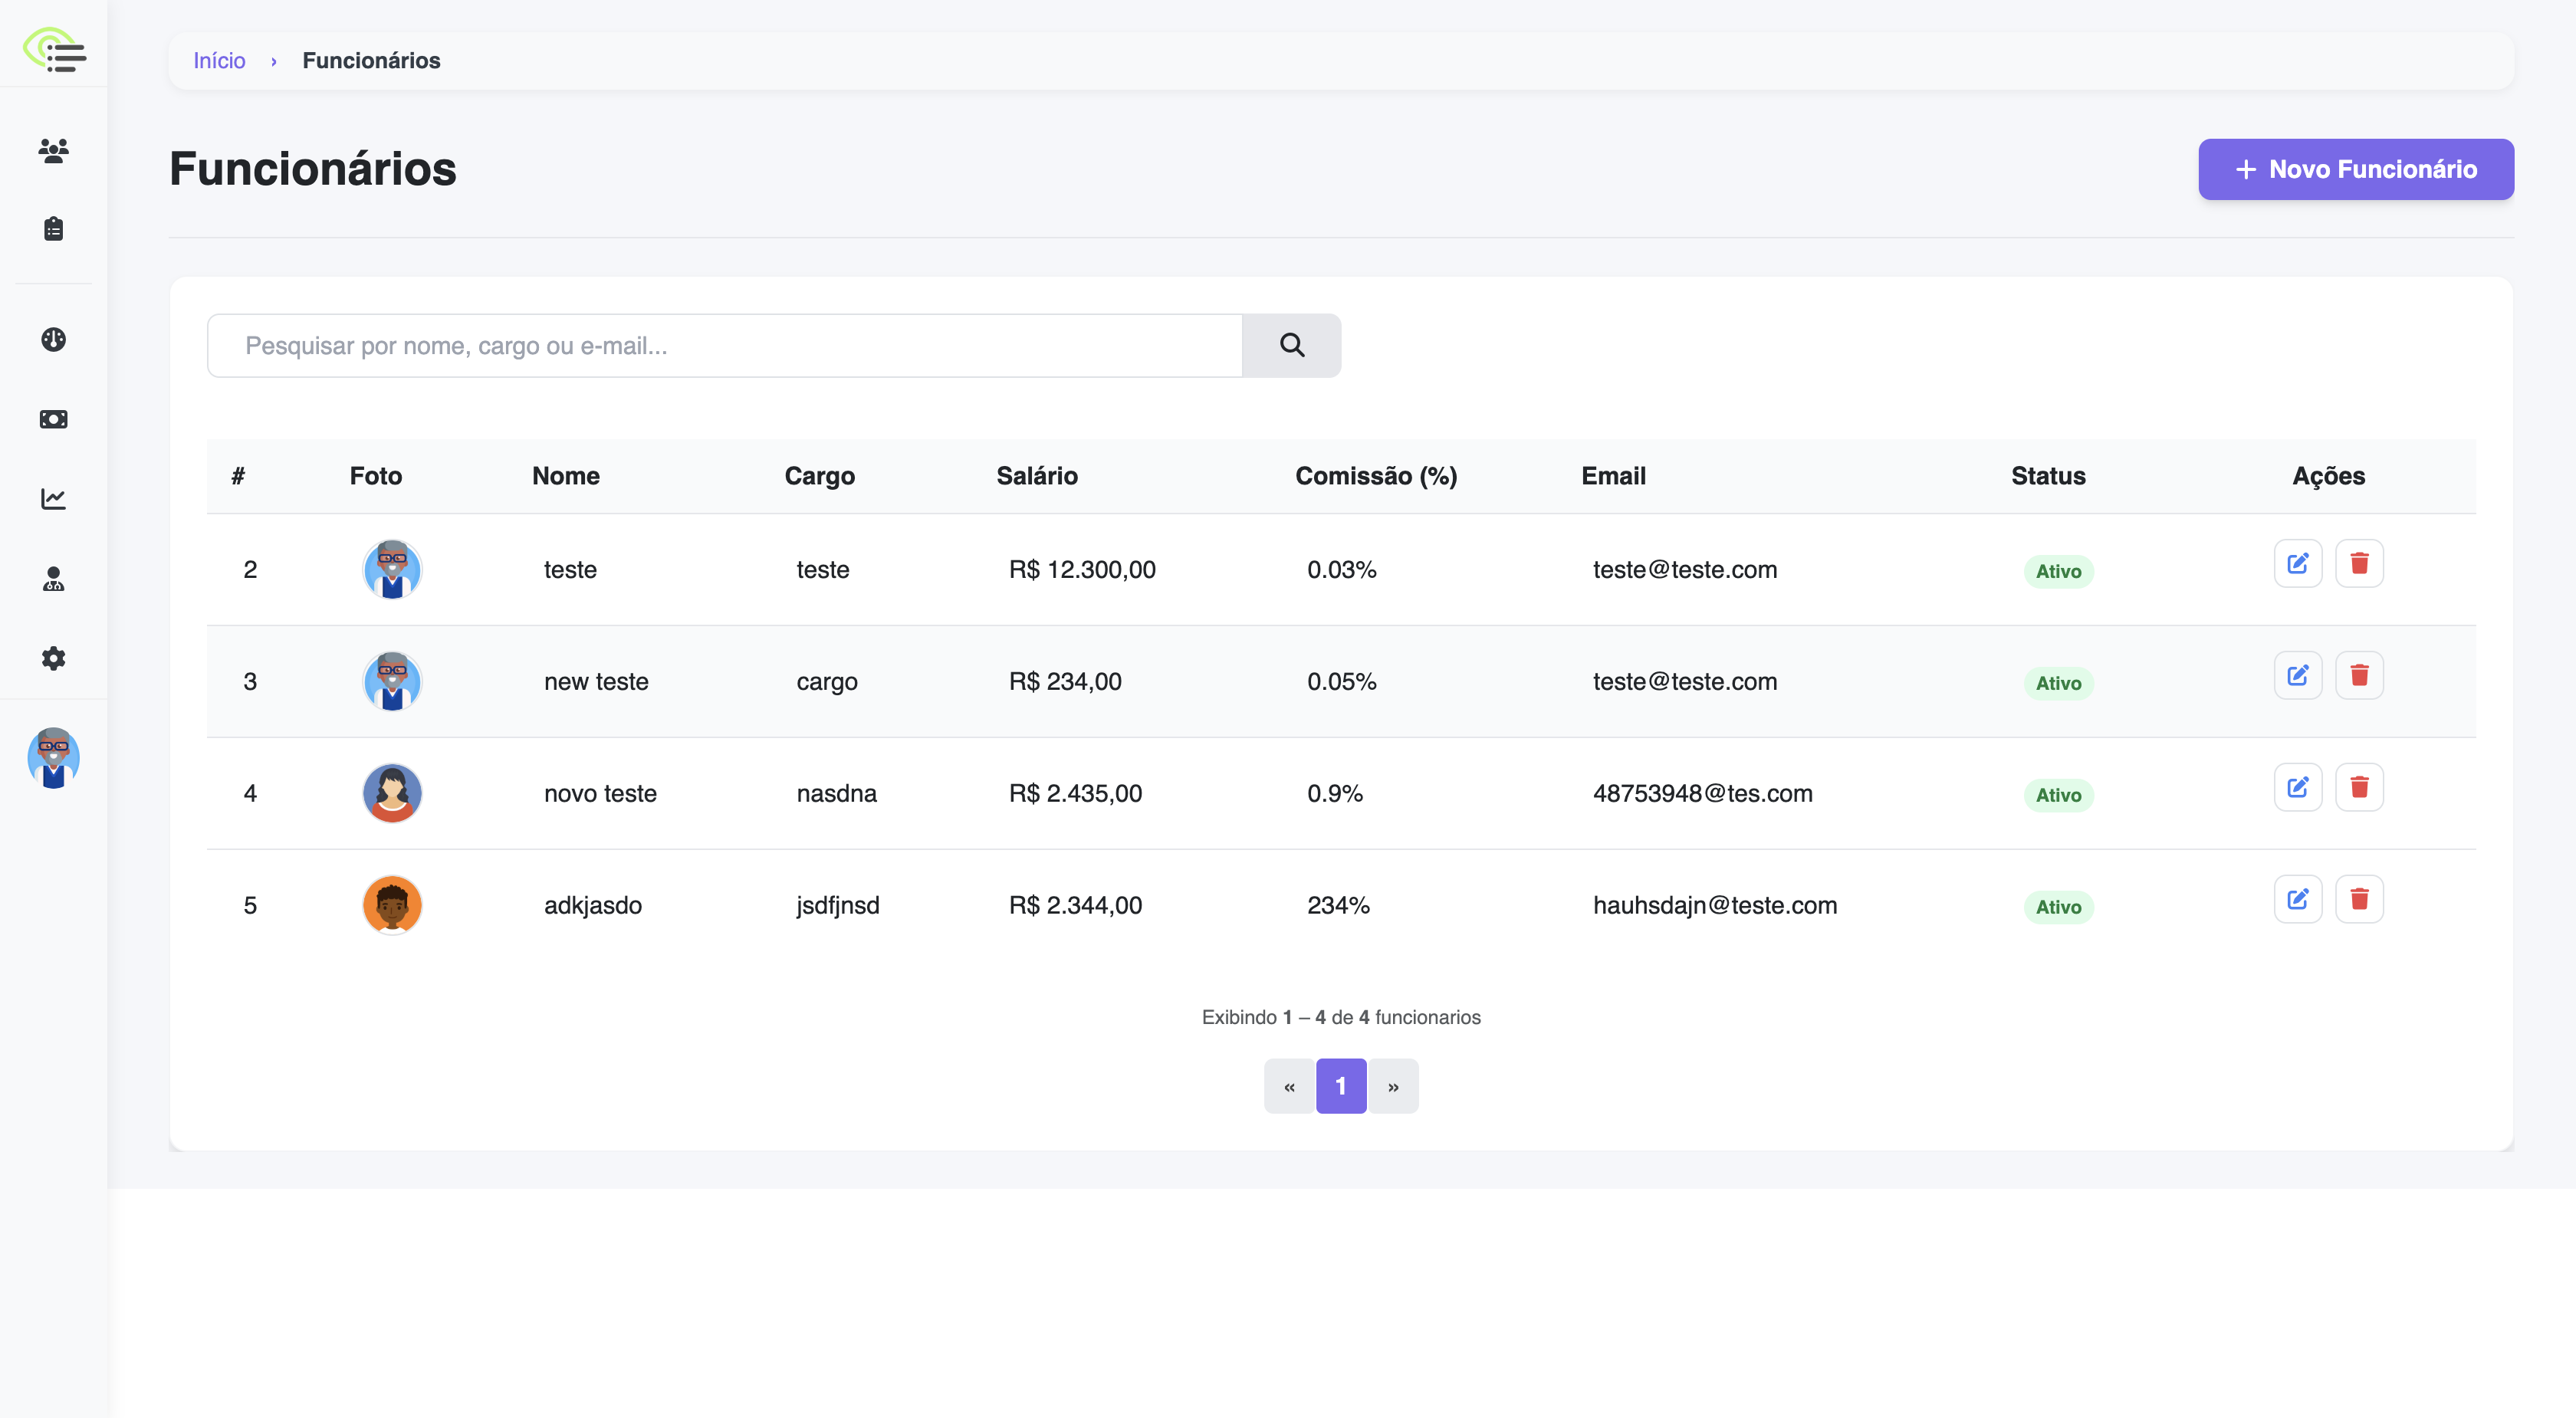Image resolution: width=2576 pixels, height=1418 pixels.
Task: Go to Início breadcrumb link
Action: [219, 60]
